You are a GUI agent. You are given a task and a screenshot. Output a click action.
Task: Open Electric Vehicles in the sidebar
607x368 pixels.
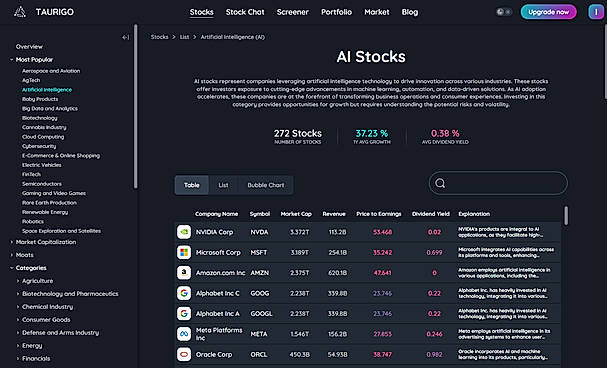tap(41, 165)
